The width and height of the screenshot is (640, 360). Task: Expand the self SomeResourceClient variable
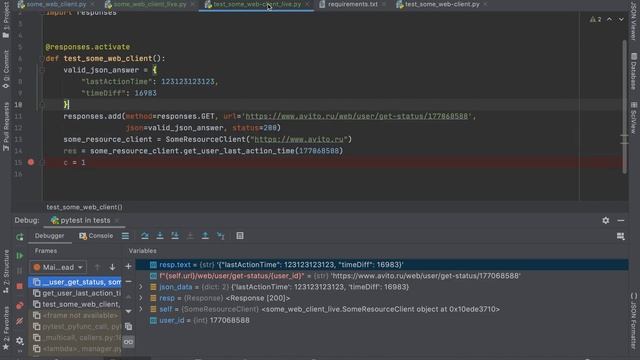point(141,309)
